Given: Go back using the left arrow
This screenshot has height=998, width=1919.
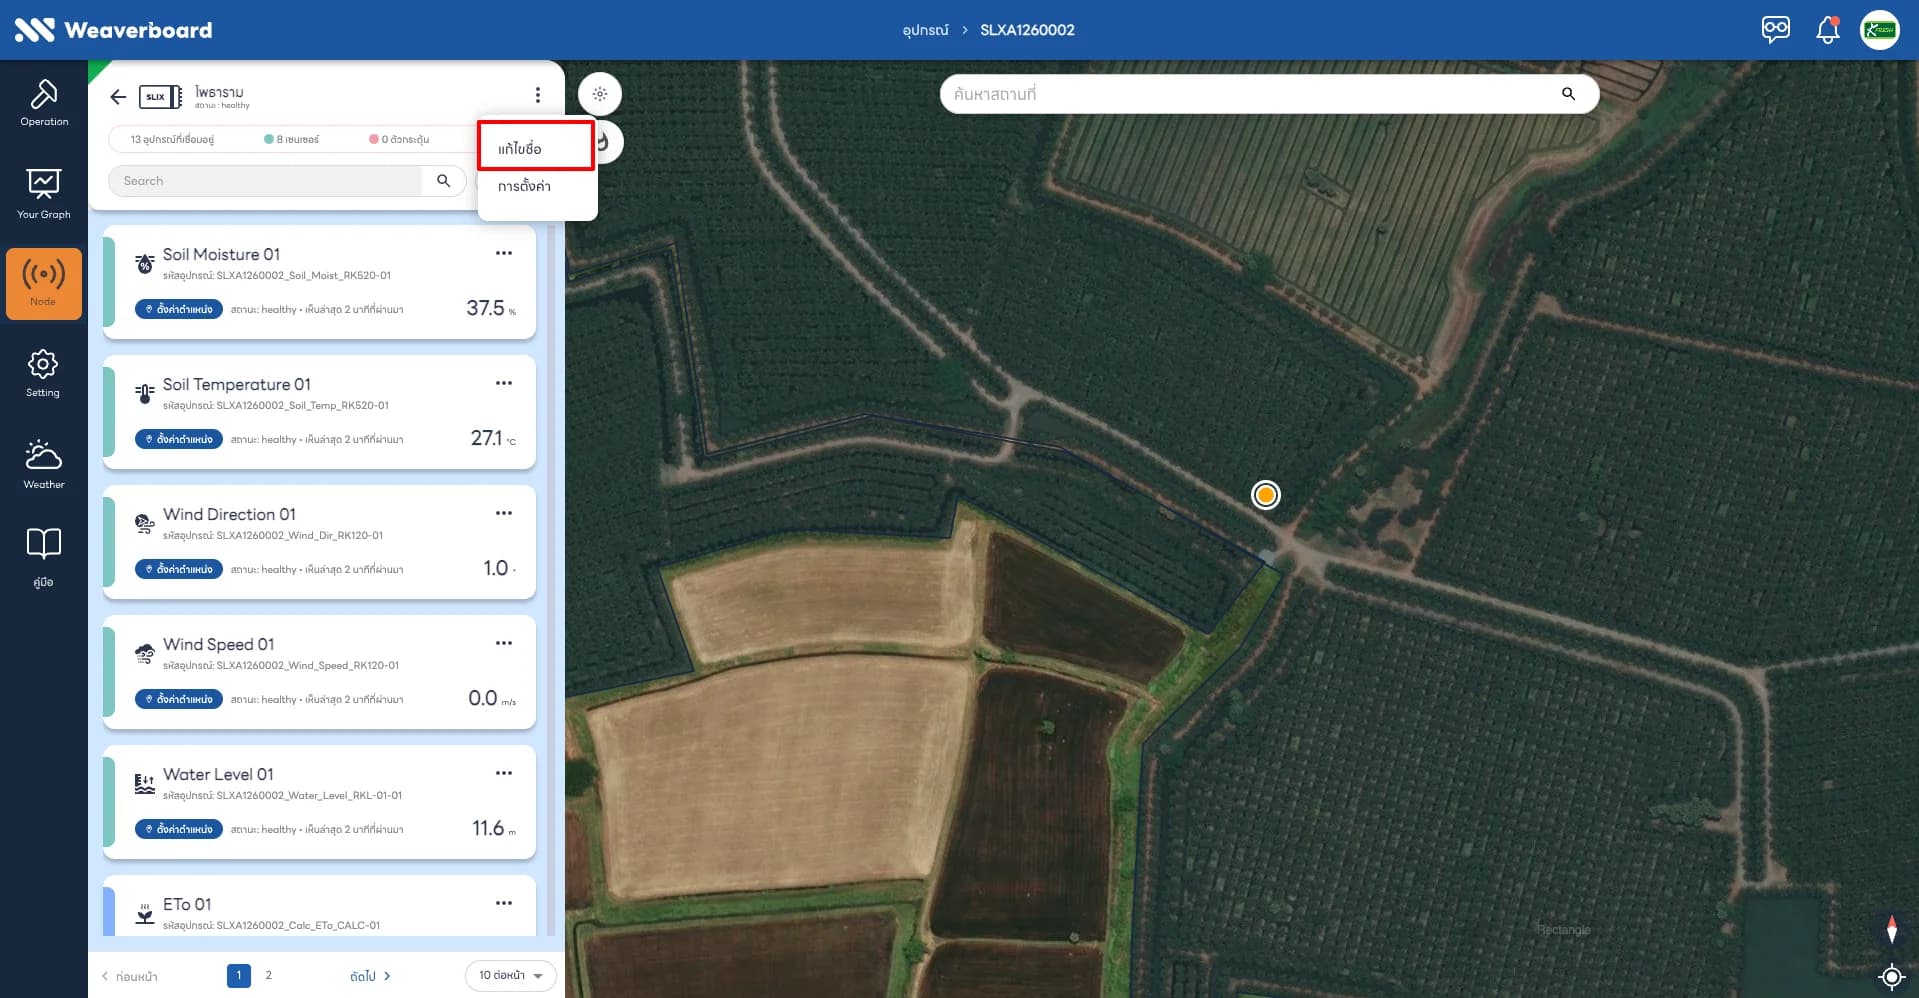Looking at the screenshot, I should [x=118, y=97].
